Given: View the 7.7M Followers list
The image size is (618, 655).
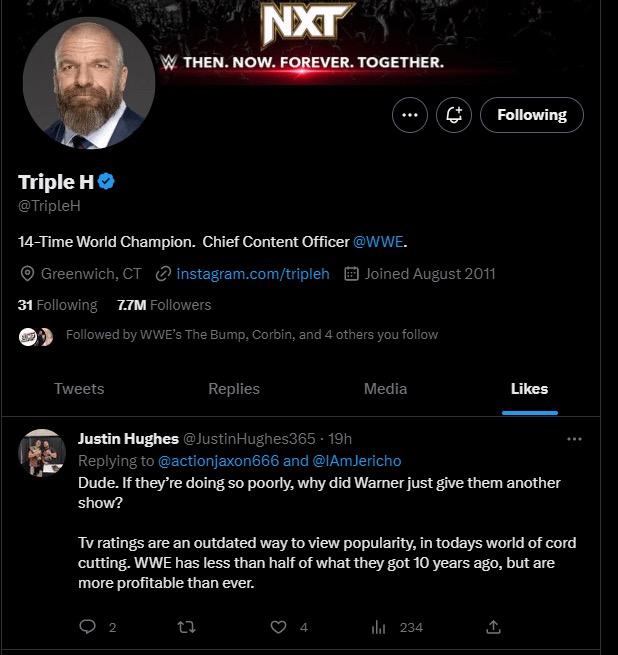Looking at the screenshot, I should point(164,305).
